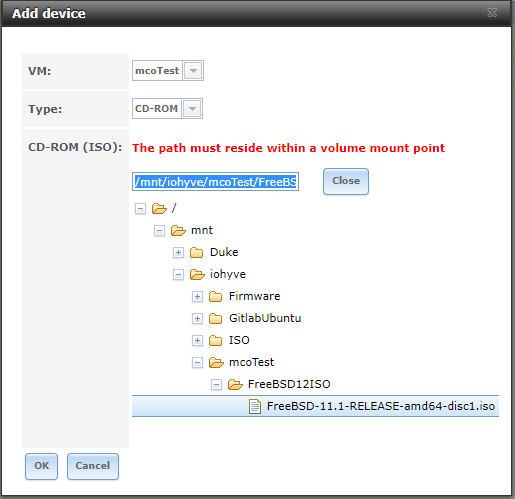This screenshot has height=499, width=515.
Task: Click the Cancel button
Action: point(93,466)
